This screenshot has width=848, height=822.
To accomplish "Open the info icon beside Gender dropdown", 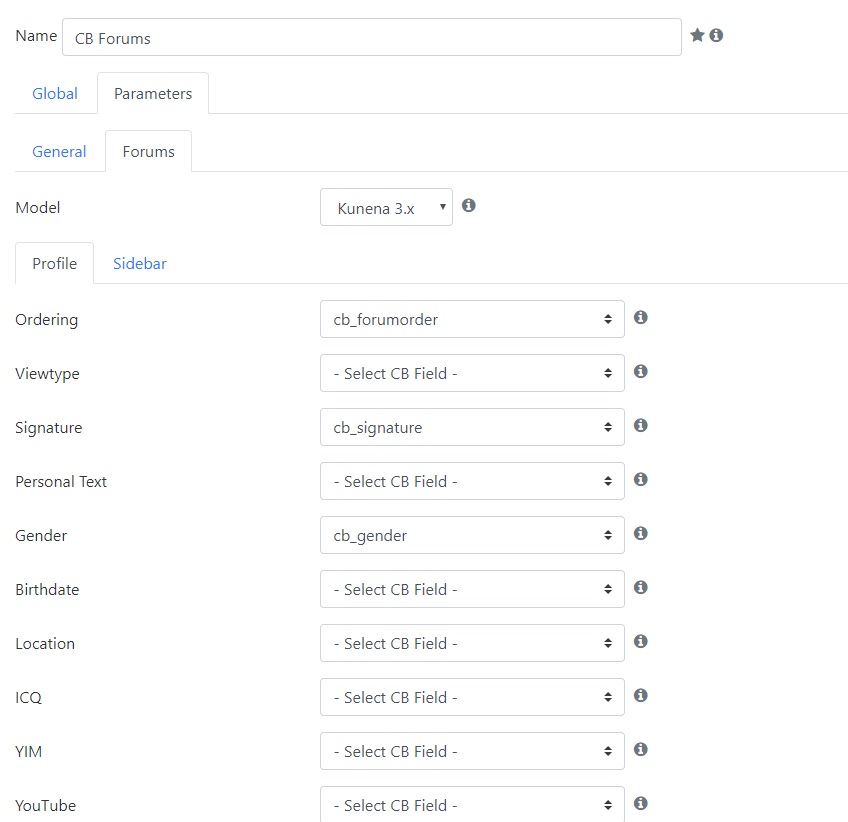I will click(x=640, y=534).
